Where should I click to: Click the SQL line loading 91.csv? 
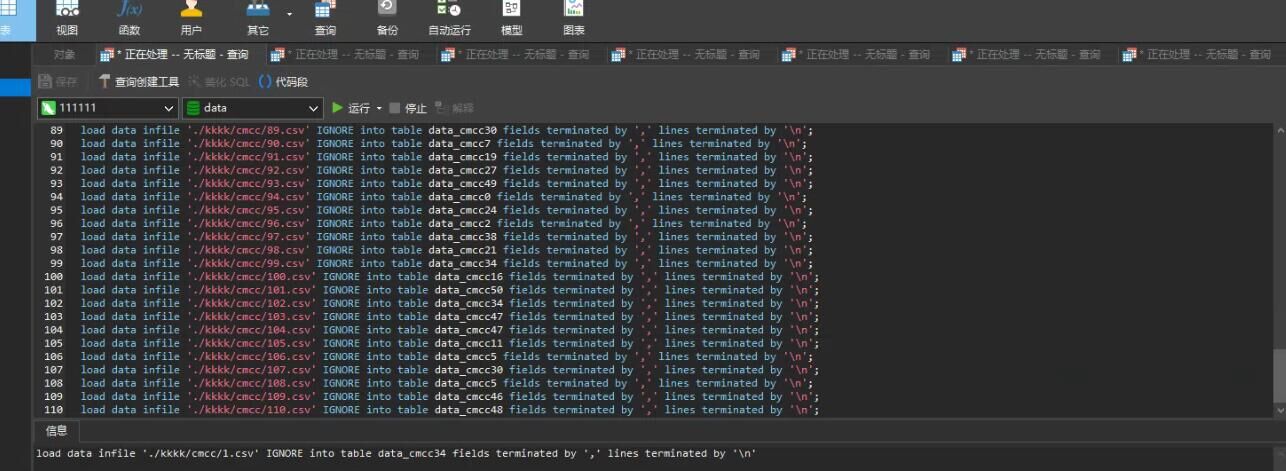tap(447, 157)
